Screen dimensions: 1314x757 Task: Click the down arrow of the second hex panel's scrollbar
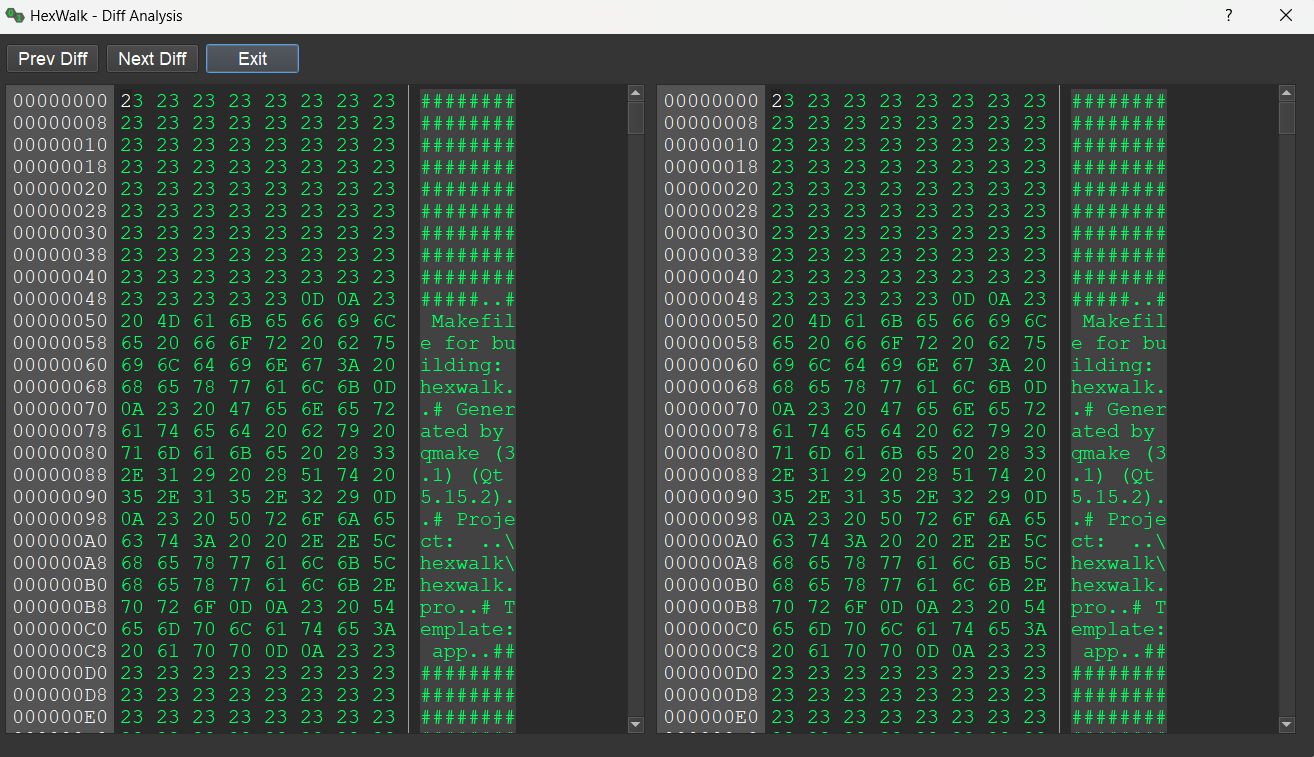click(x=1286, y=725)
